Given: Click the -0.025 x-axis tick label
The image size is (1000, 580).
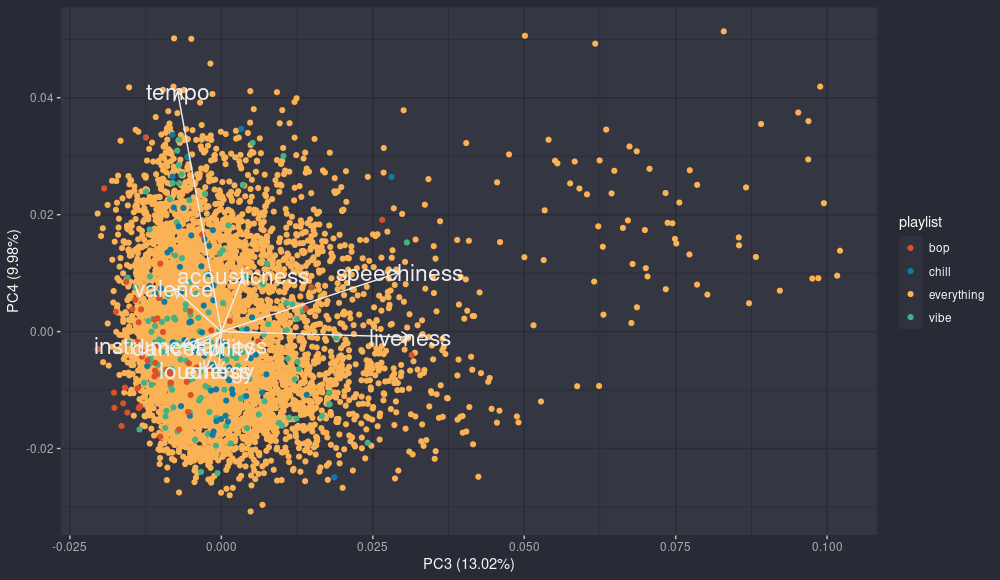Looking at the screenshot, I should pos(68,547).
